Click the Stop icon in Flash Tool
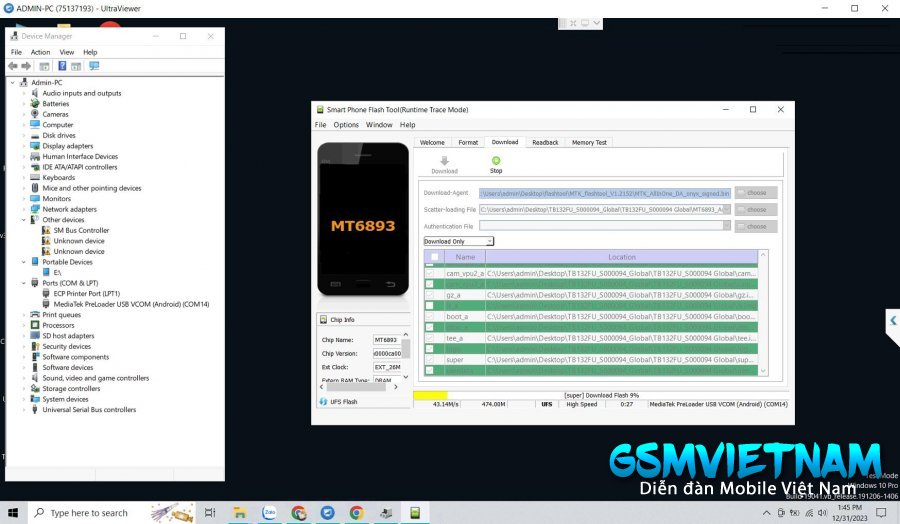Screen dimensions: 900x524 click(x=496, y=161)
